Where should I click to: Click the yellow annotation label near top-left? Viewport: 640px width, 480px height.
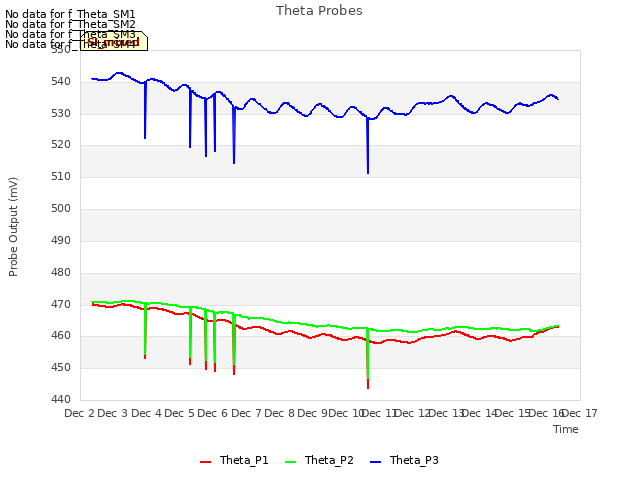point(114,41)
